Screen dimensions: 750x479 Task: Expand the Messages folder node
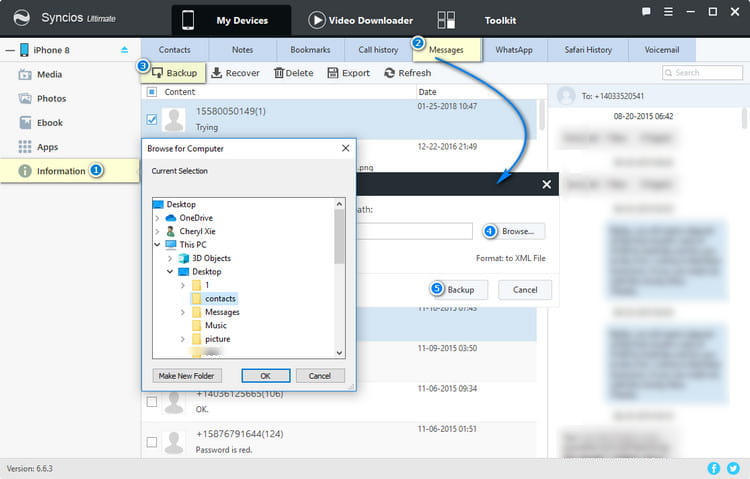pos(182,312)
